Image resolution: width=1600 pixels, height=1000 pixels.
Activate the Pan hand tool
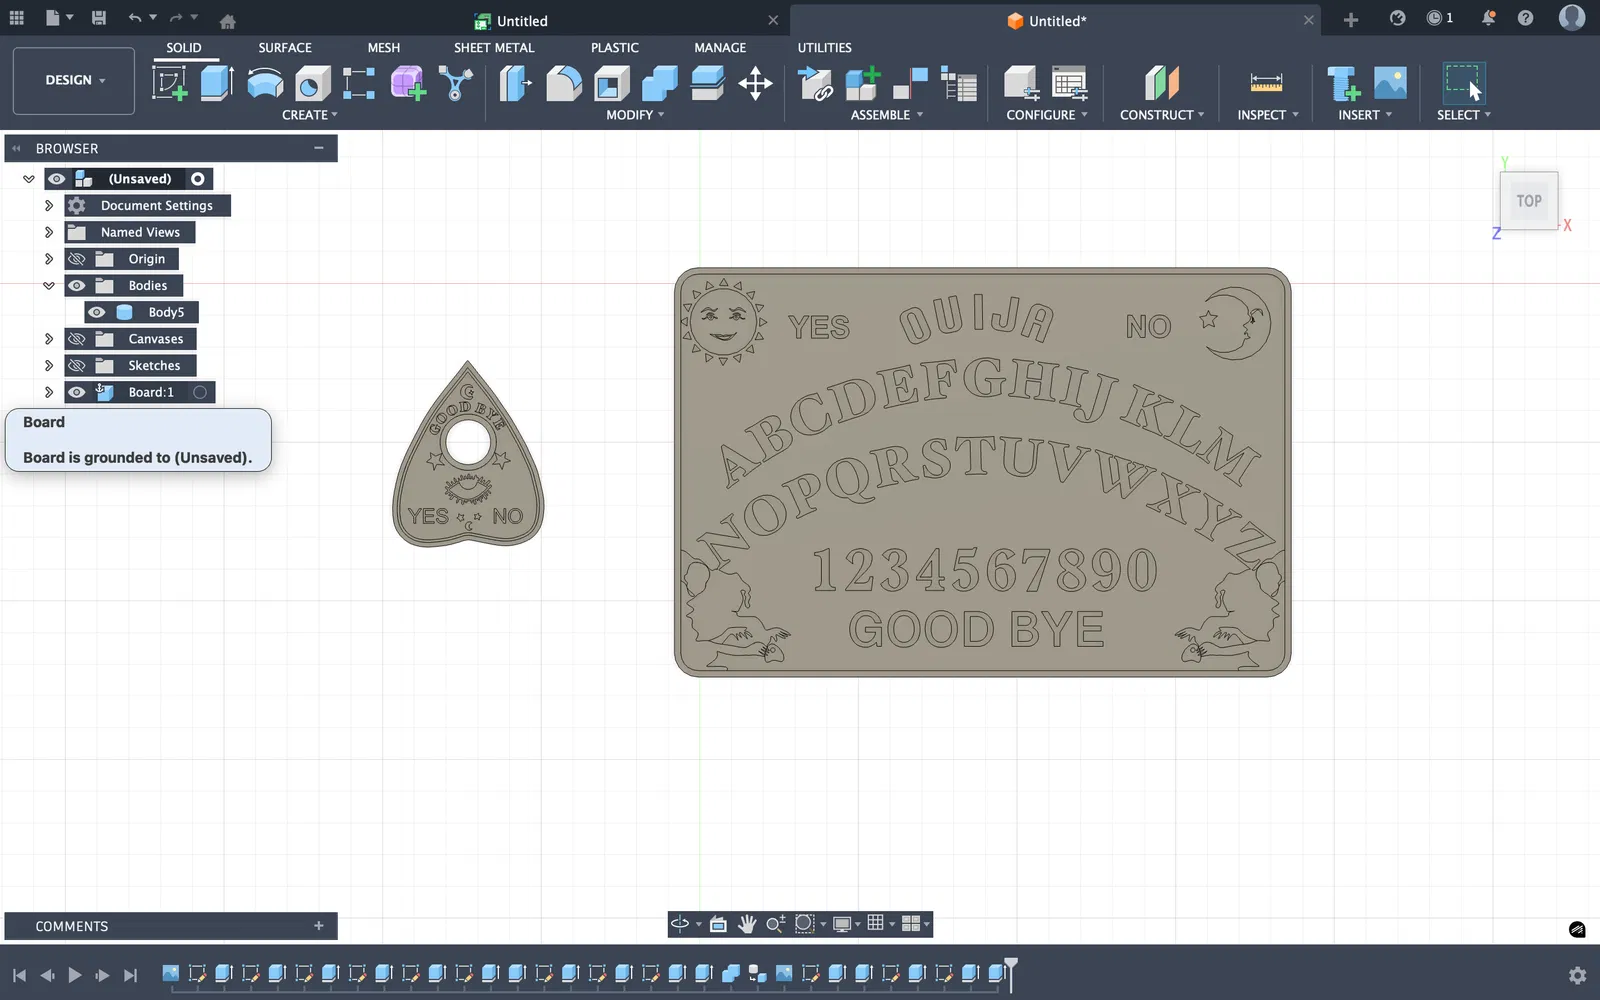coord(747,924)
